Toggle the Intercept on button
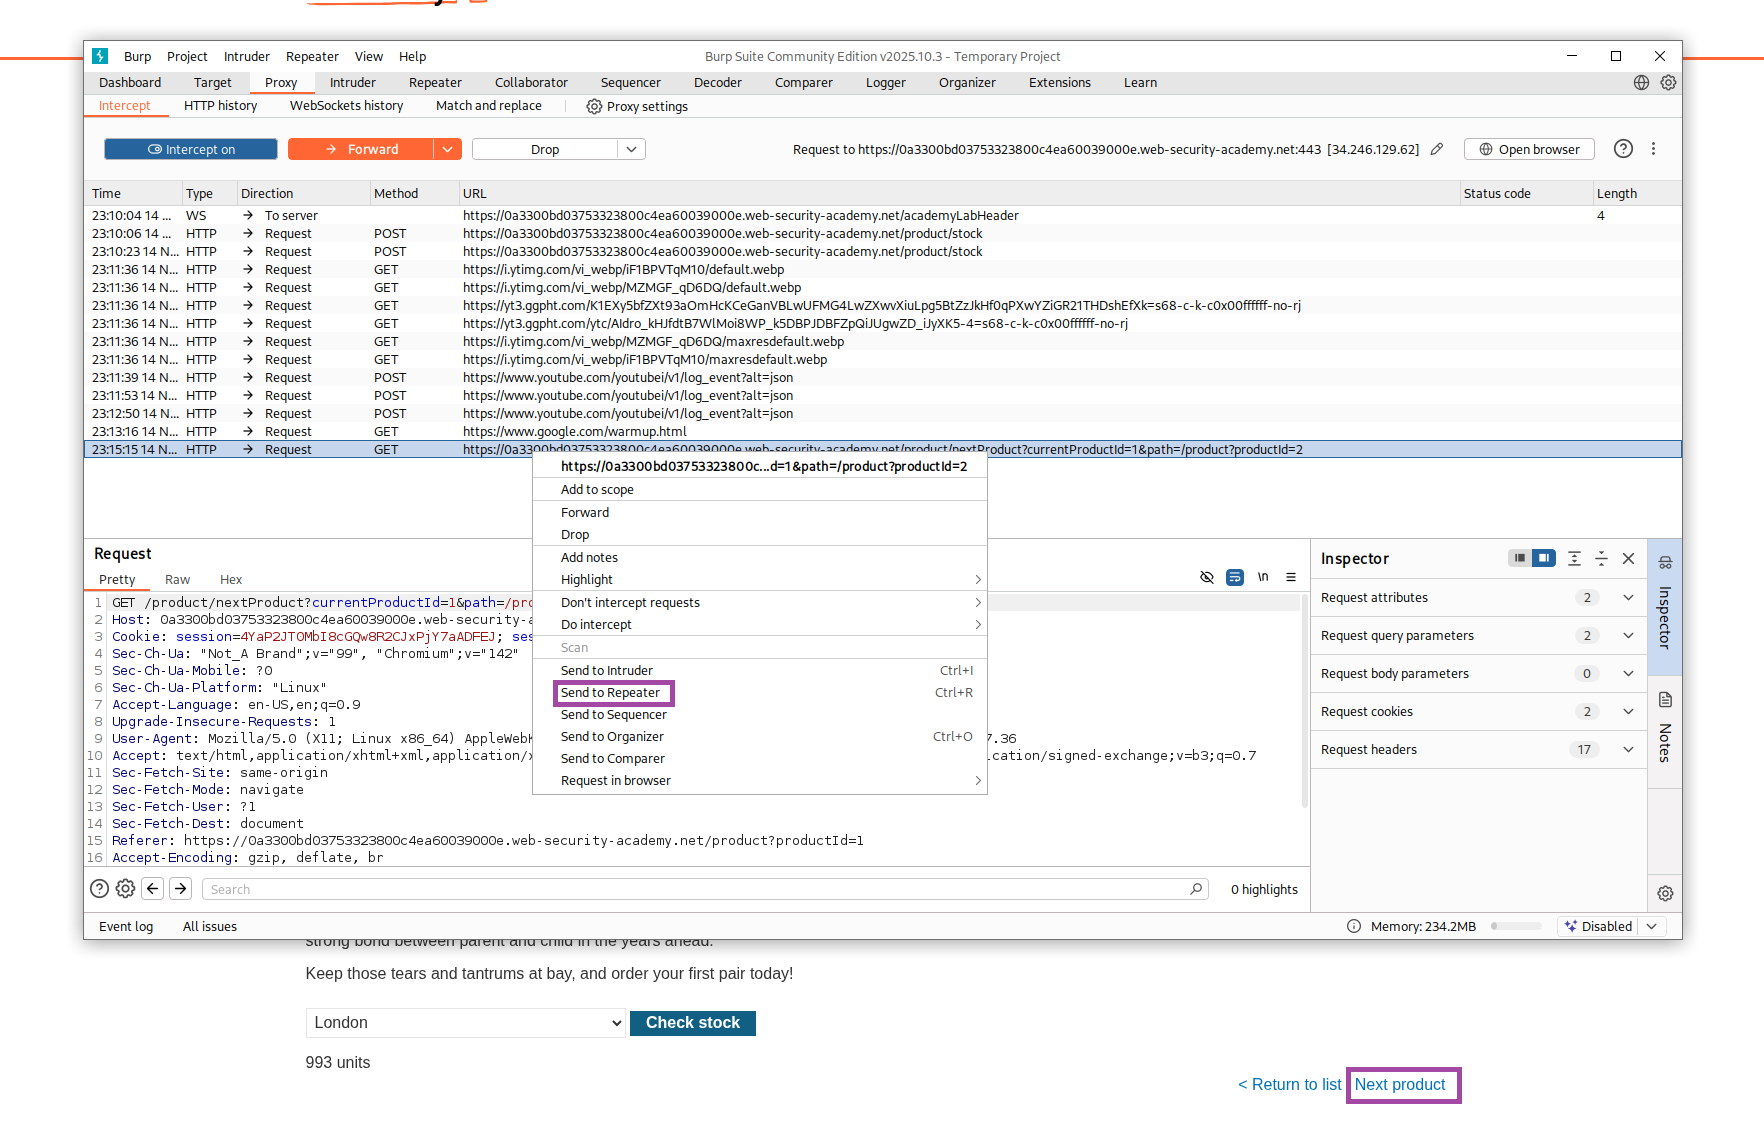 [x=191, y=149]
